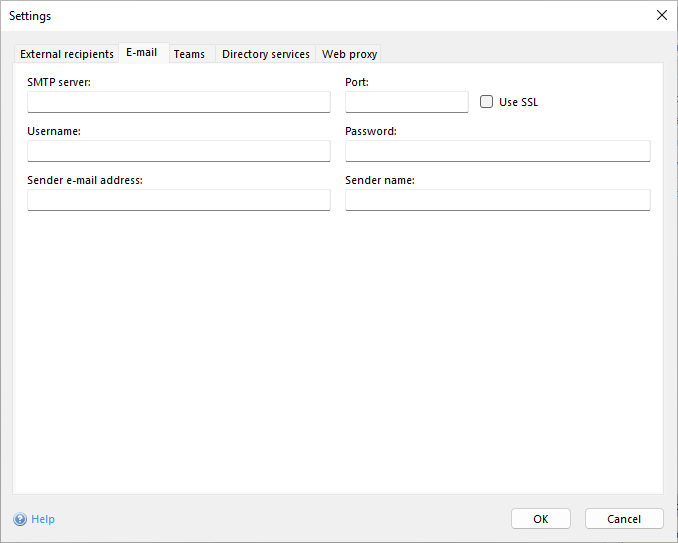Click the Settings title bar text
Viewport: 678px width, 543px height.
click(x=30, y=16)
